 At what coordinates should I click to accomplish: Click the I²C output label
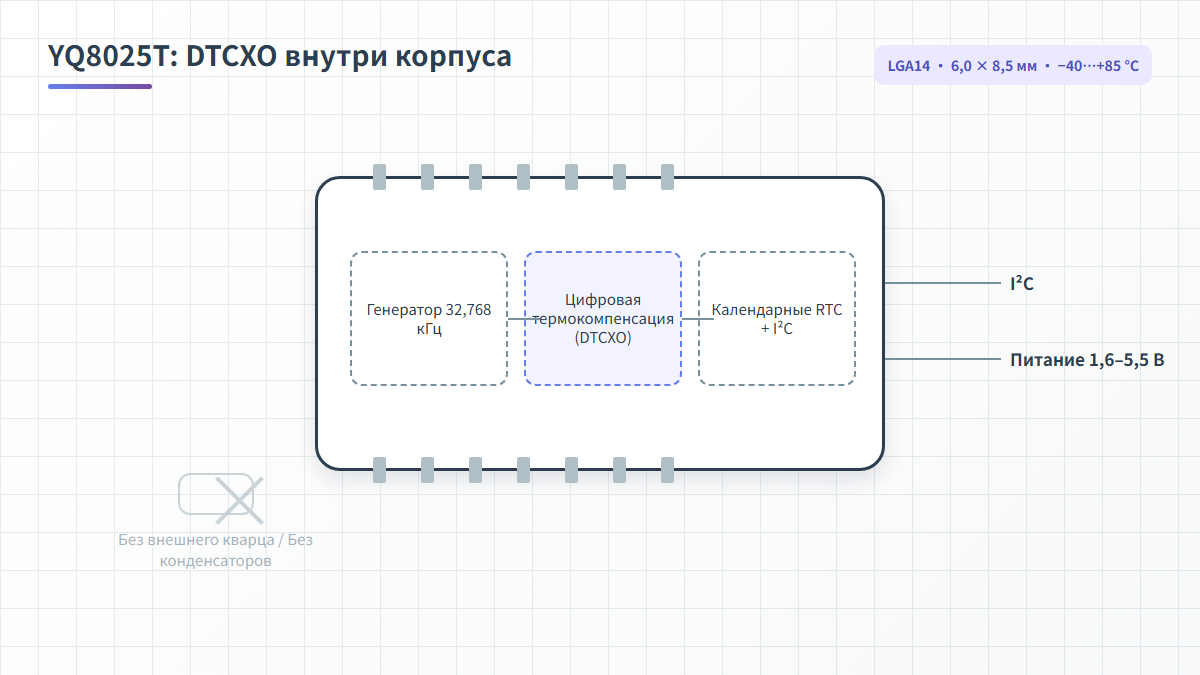point(1022,284)
